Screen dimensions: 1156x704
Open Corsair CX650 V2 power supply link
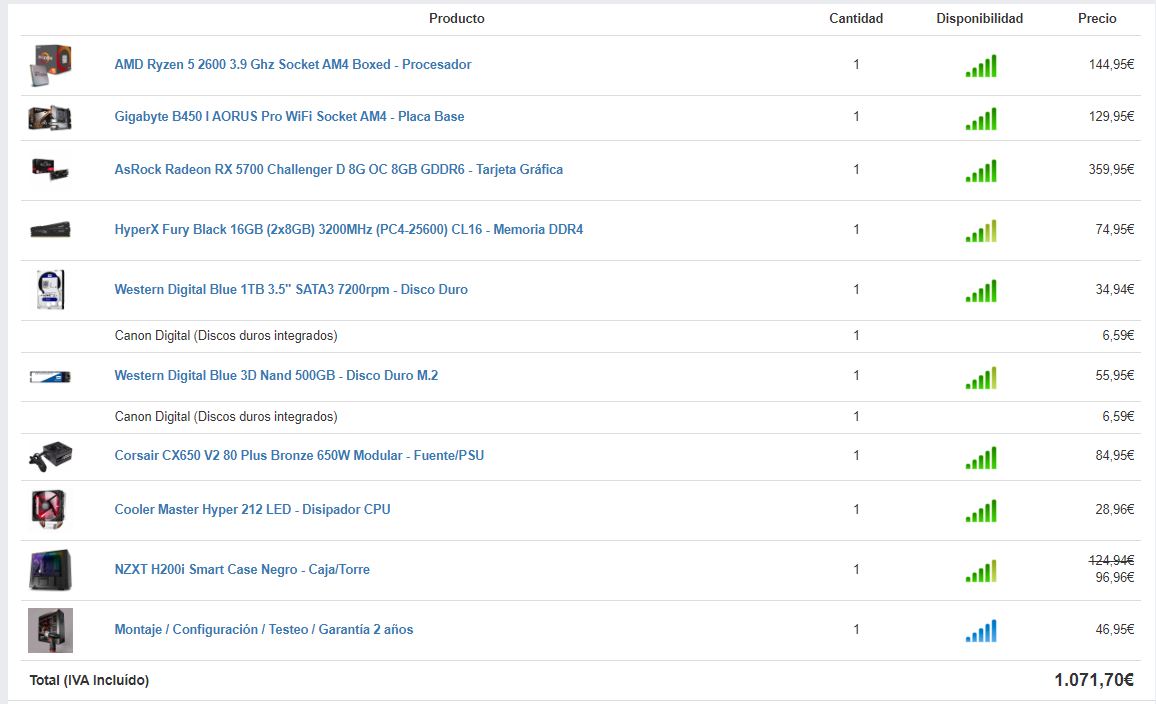[299, 456]
